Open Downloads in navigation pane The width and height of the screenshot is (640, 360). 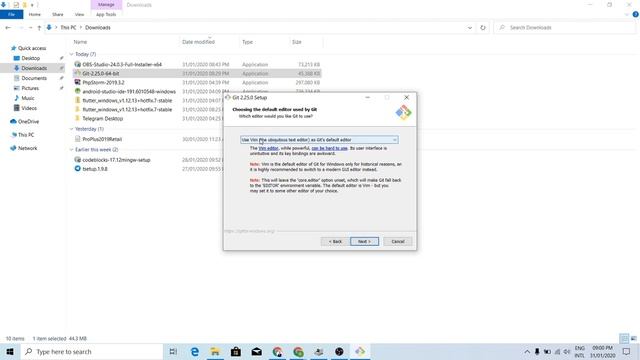[x=34, y=68]
